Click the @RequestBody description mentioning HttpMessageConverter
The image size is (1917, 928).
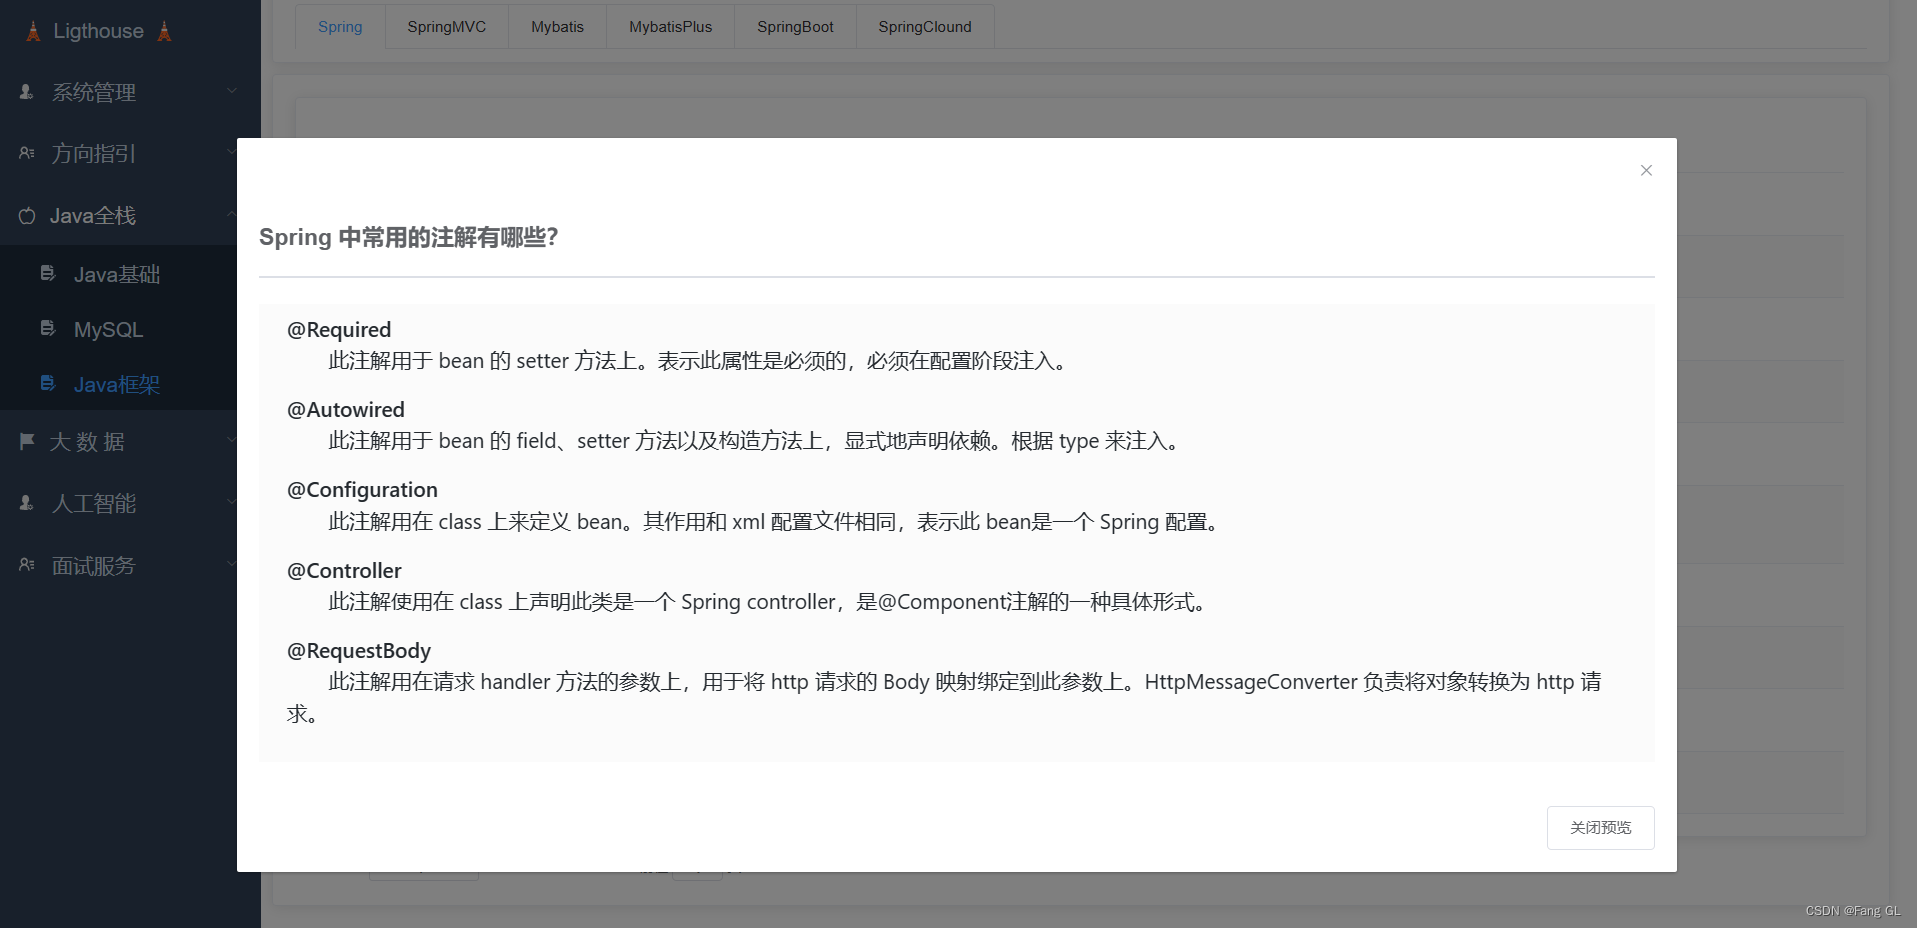945,697
